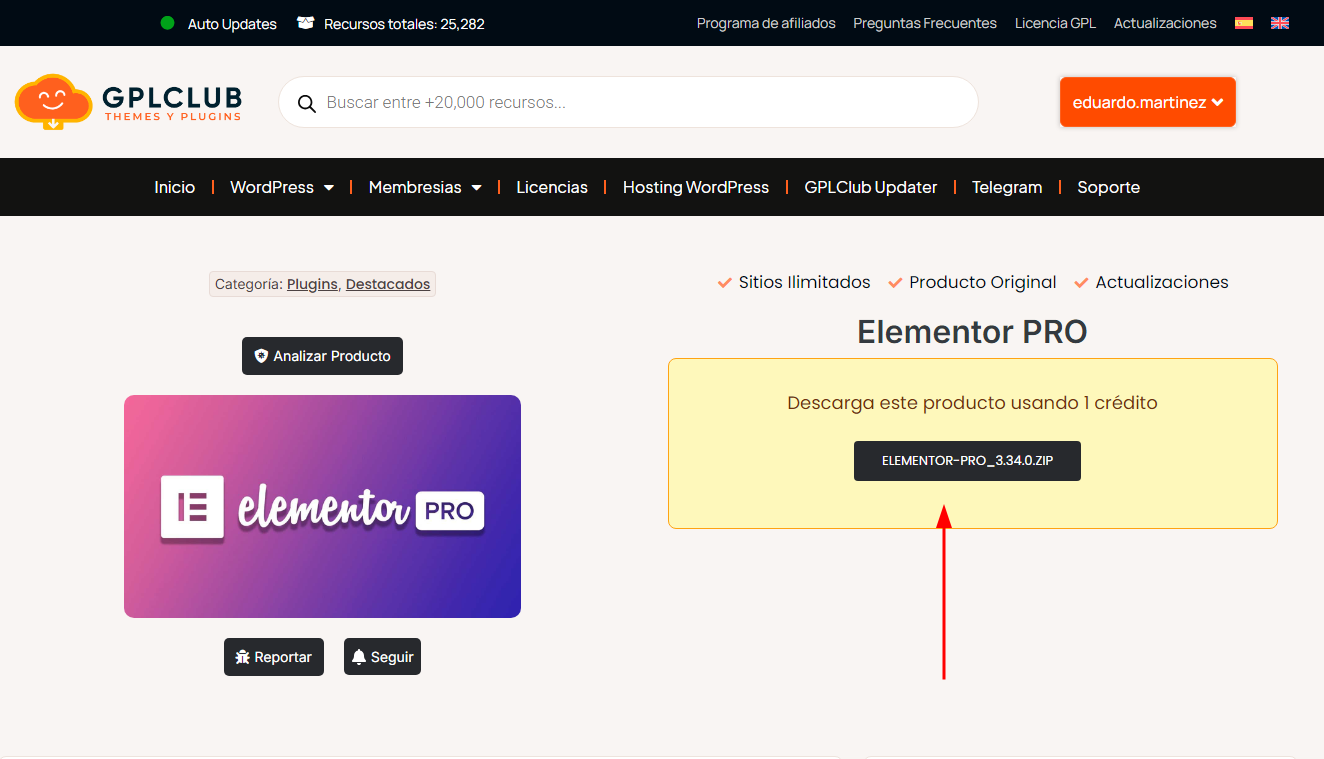Screen dimensions: 1324x759
Task: Switch site language to English flag
Action: tap(1280, 23)
